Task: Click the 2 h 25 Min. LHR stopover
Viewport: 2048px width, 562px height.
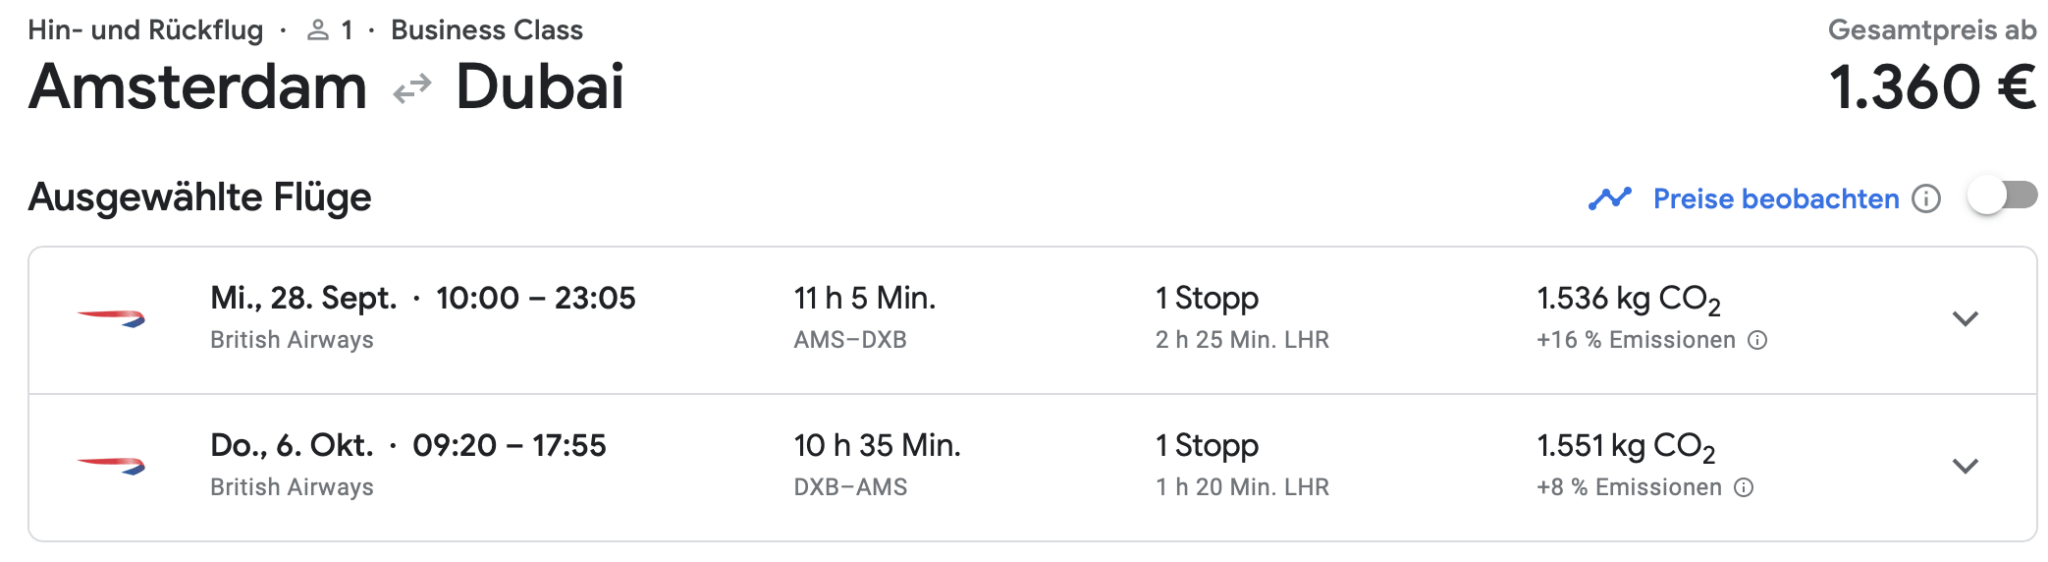Action: [x=1242, y=340]
